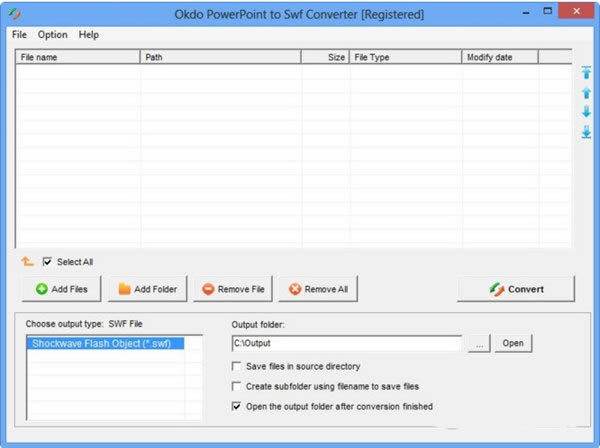Minimize the converter window
The height and width of the screenshot is (448, 600).
[x=526, y=12]
